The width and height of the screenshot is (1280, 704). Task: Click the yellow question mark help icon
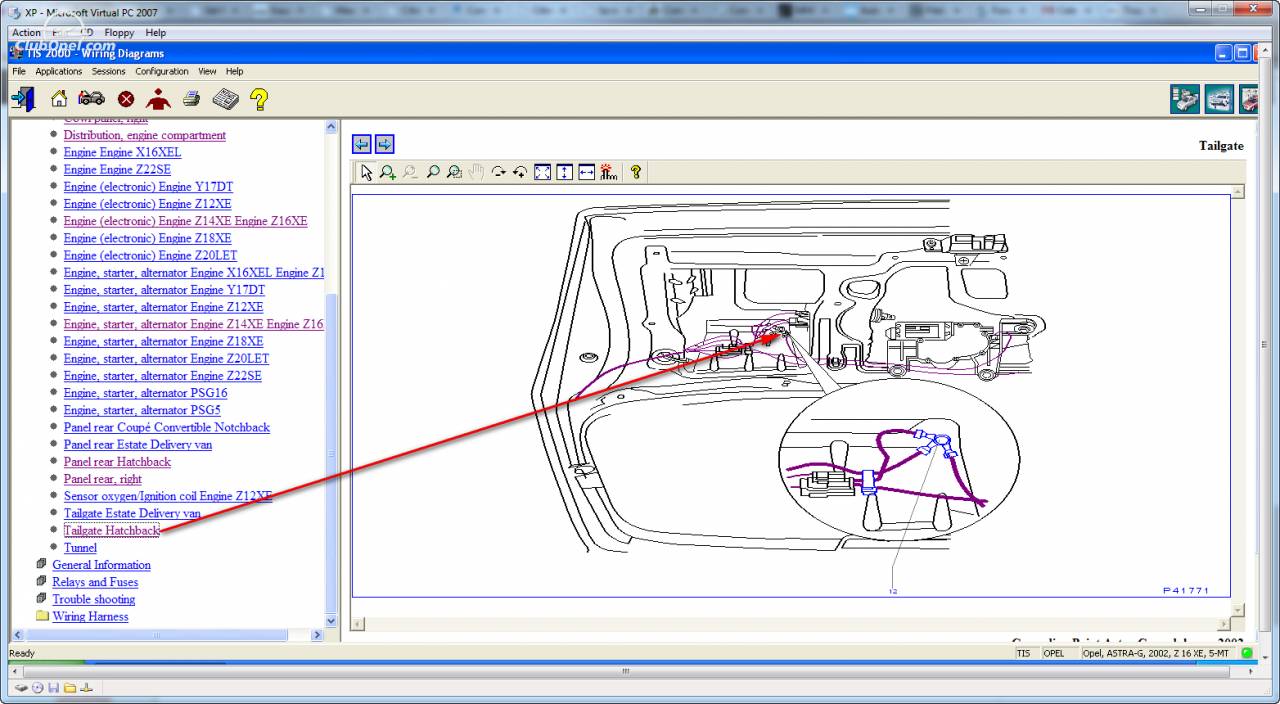click(259, 99)
